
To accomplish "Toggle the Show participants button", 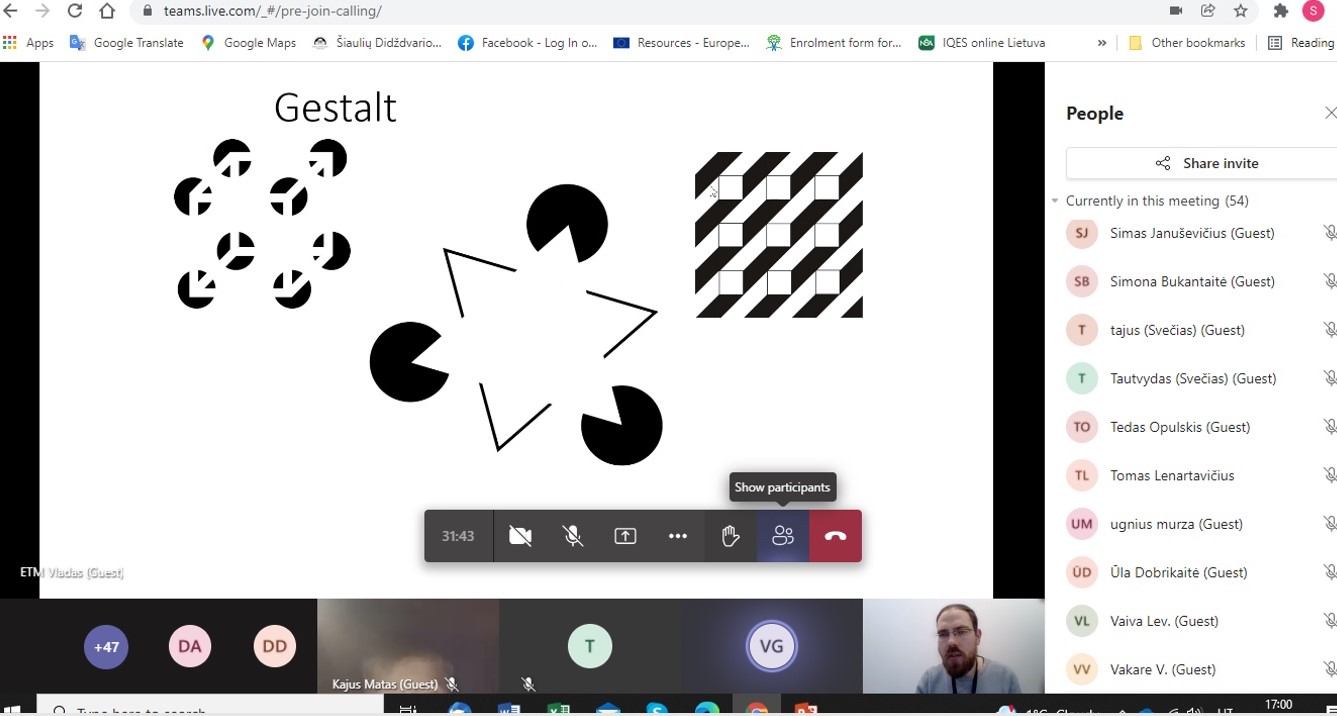I will (783, 536).
